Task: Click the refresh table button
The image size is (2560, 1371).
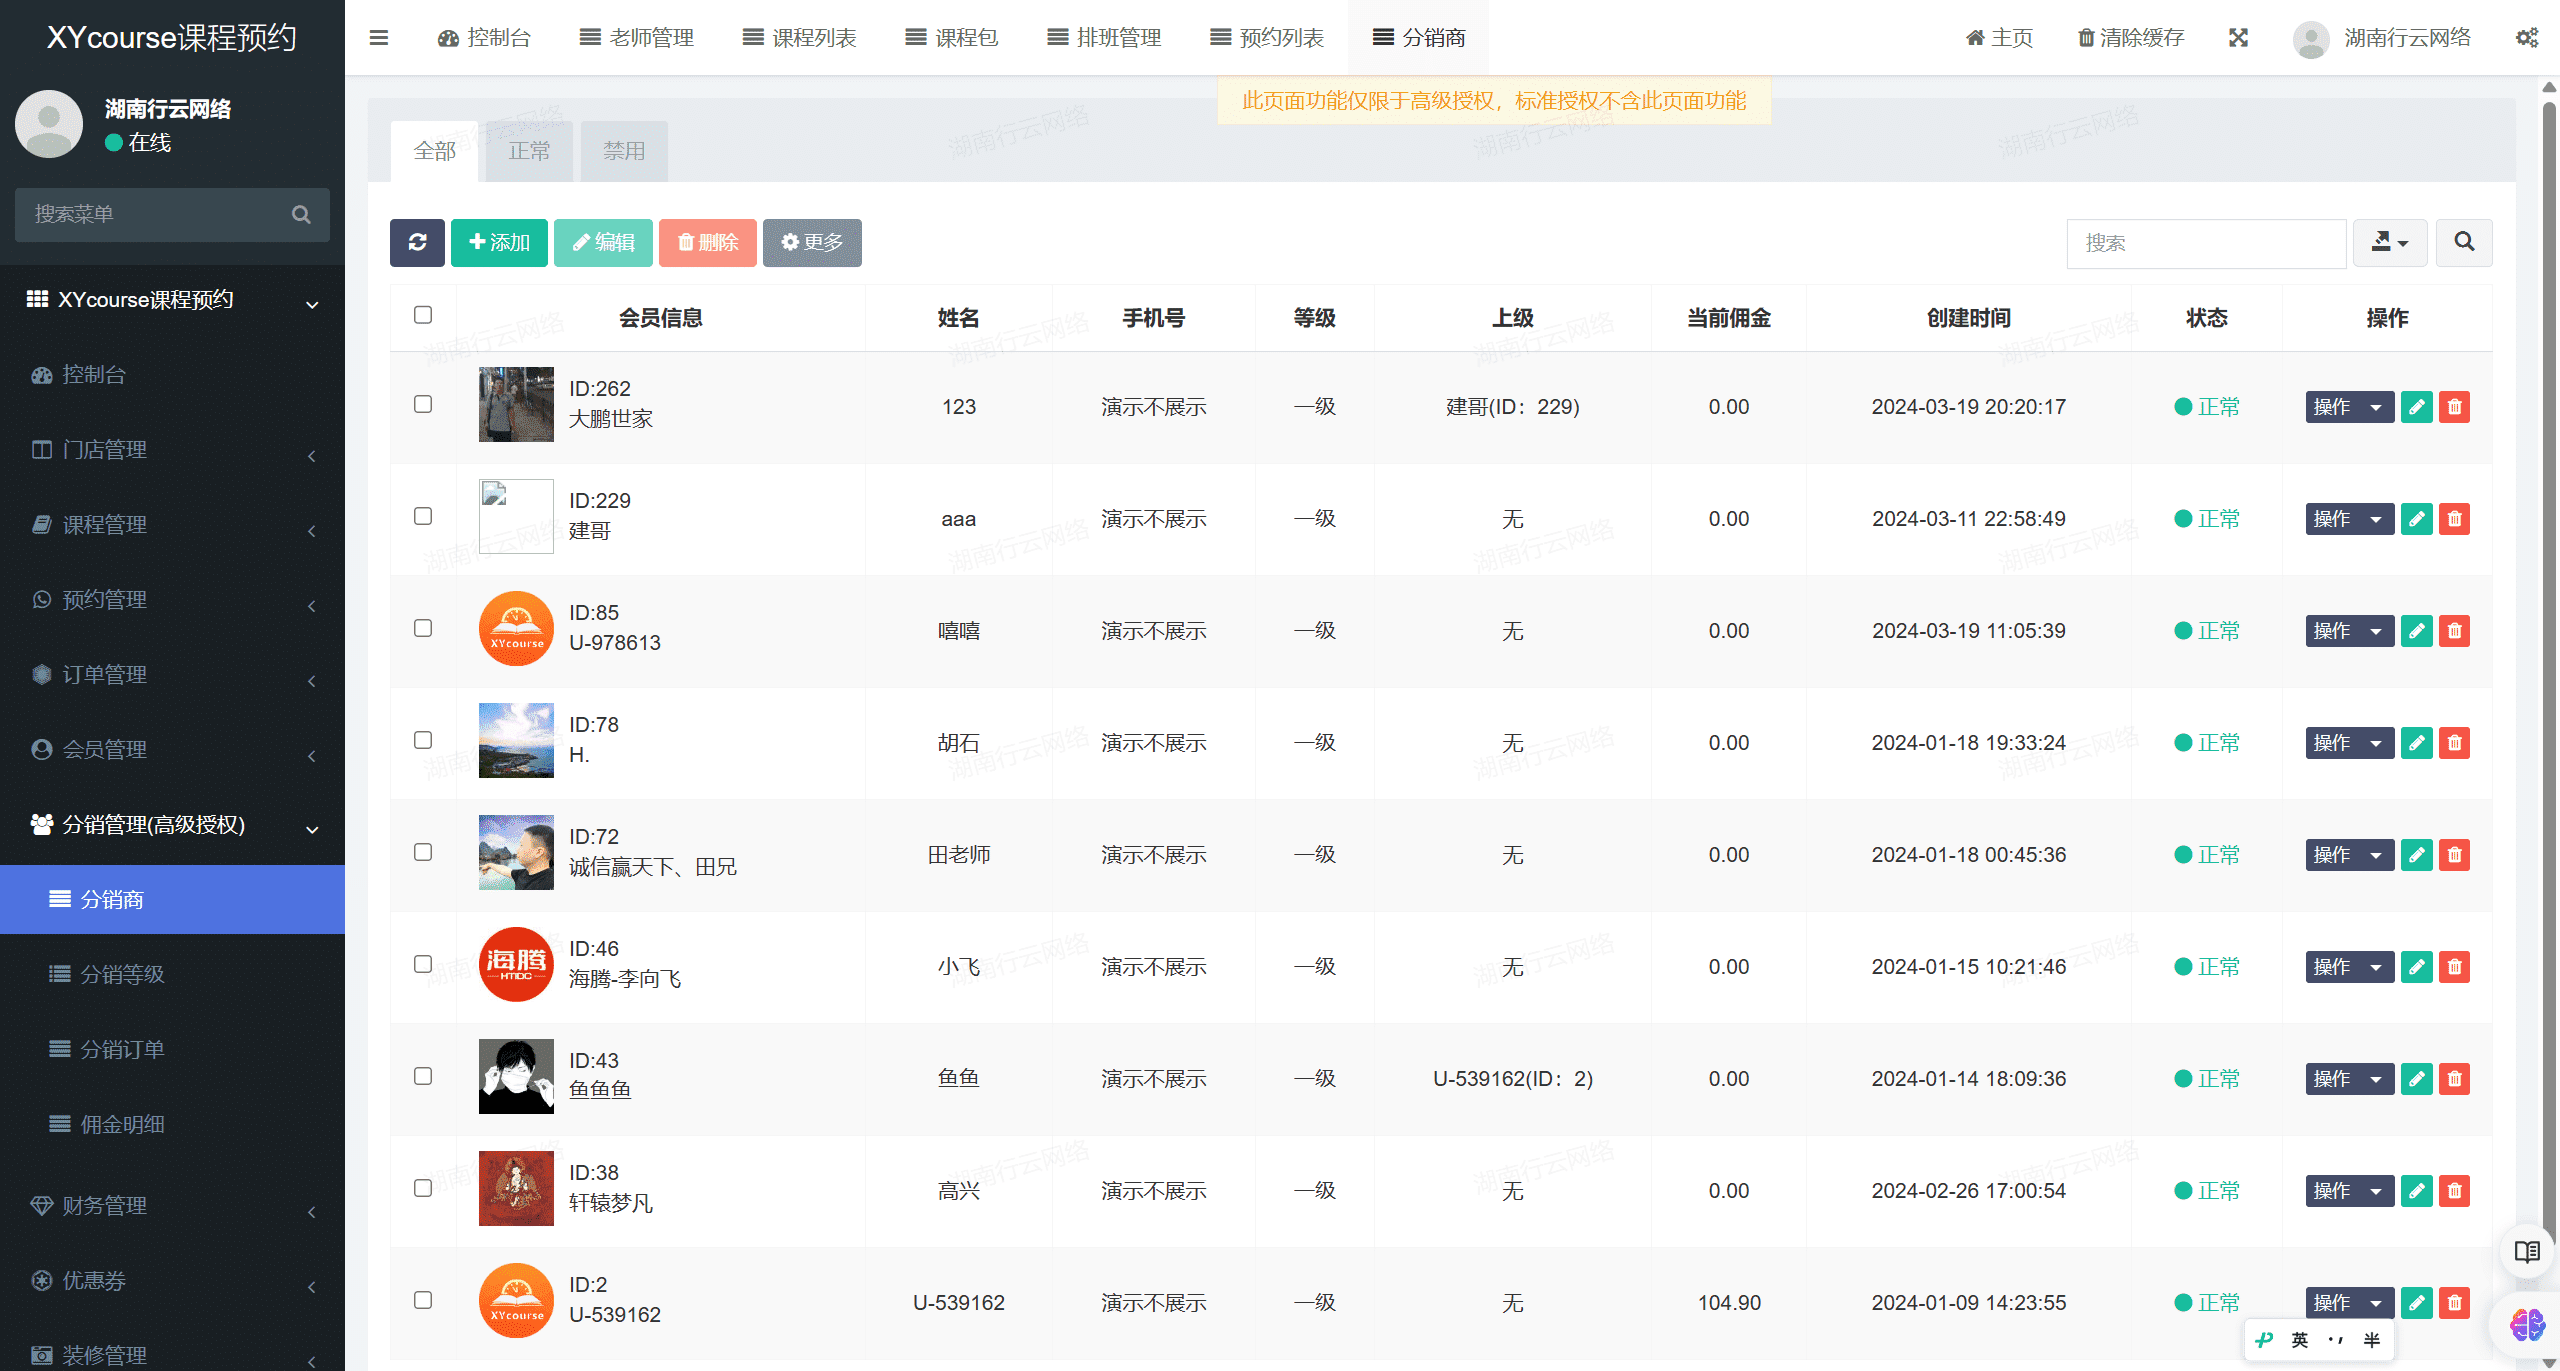Action: (x=417, y=243)
